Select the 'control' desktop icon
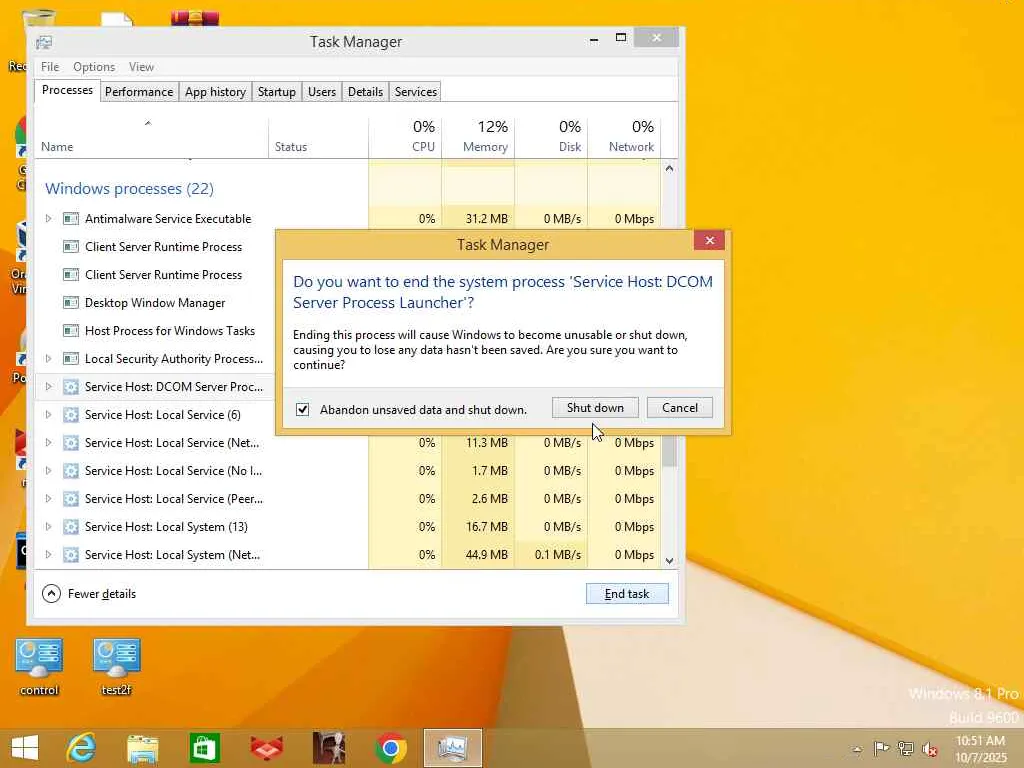 pyautogui.click(x=39, y=667)
